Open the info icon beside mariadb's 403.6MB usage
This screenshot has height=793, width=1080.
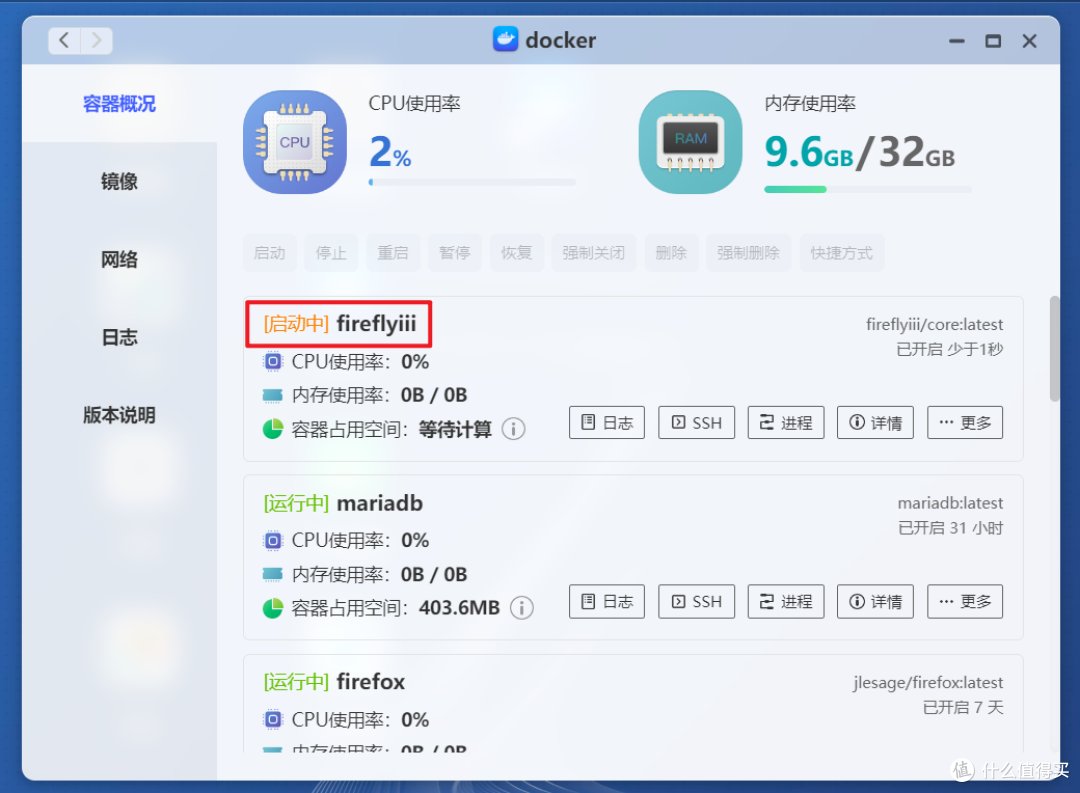pyautogui.click(x=521, y=607)
